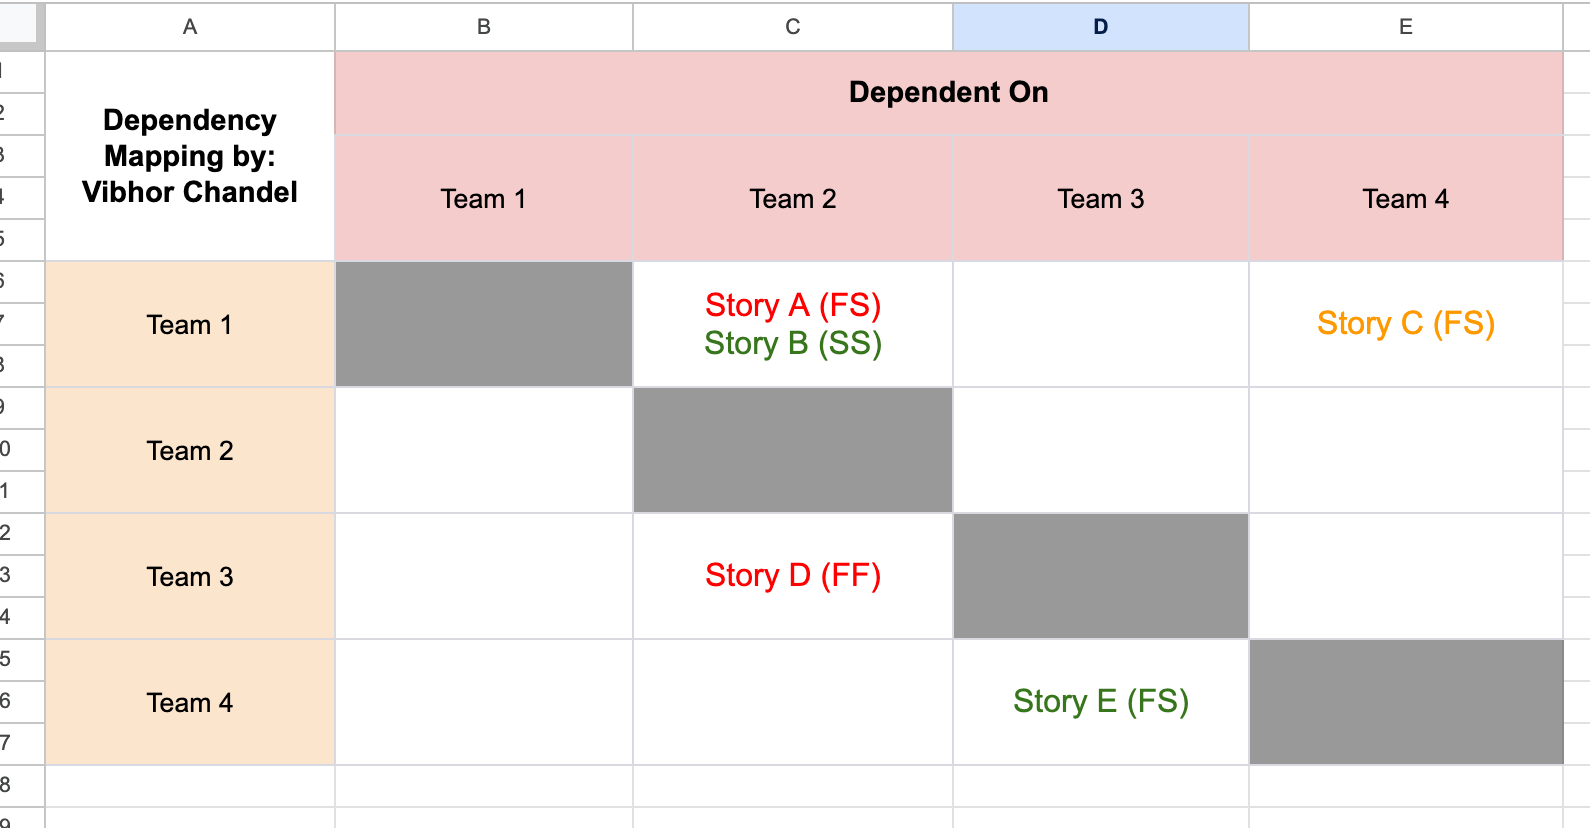Select the gray cell under Team 1 column

(483, 323)
